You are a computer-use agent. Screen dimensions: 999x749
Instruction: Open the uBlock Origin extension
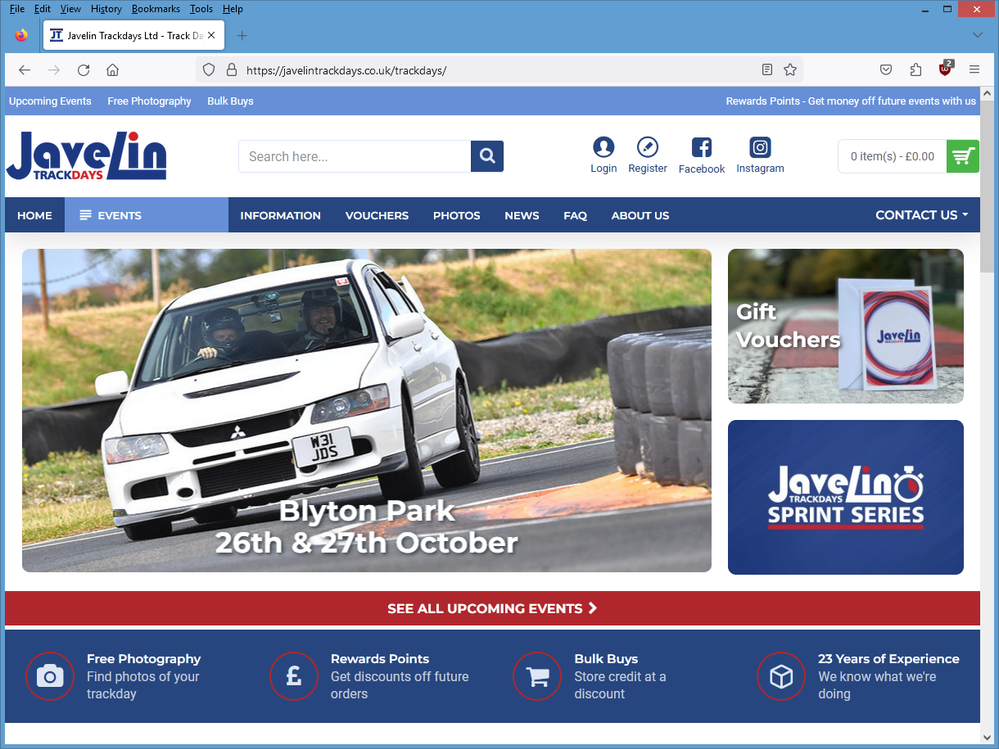coord(945,69)
